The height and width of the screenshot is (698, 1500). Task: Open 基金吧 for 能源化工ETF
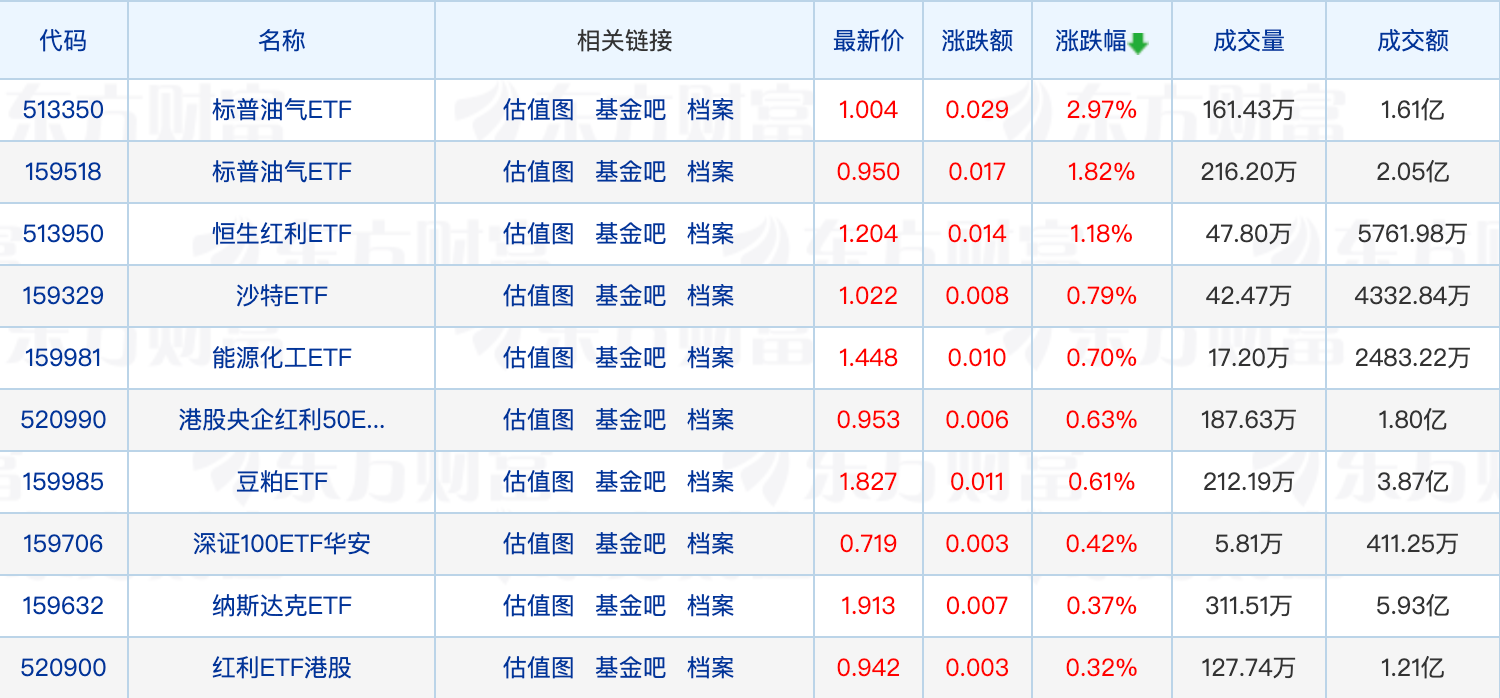[x=630, y=358]
